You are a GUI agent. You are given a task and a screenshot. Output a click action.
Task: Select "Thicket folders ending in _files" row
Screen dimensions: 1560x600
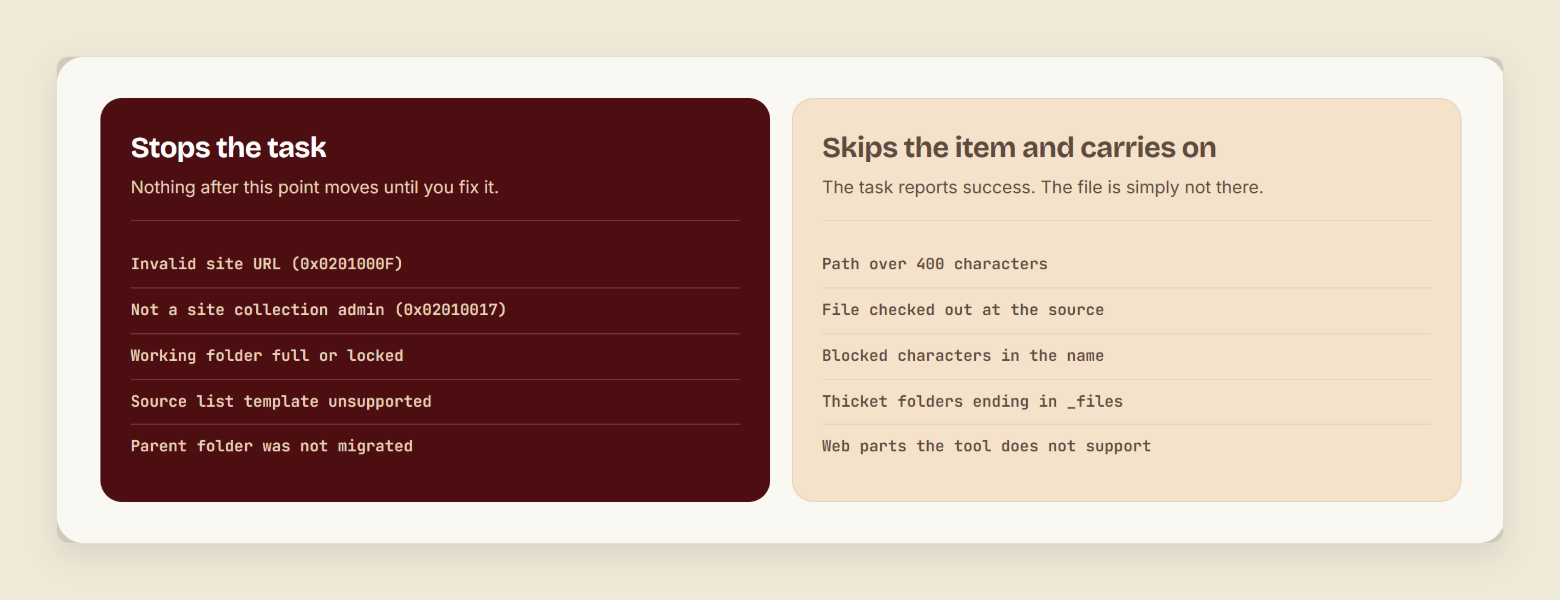pos(1127,402)
